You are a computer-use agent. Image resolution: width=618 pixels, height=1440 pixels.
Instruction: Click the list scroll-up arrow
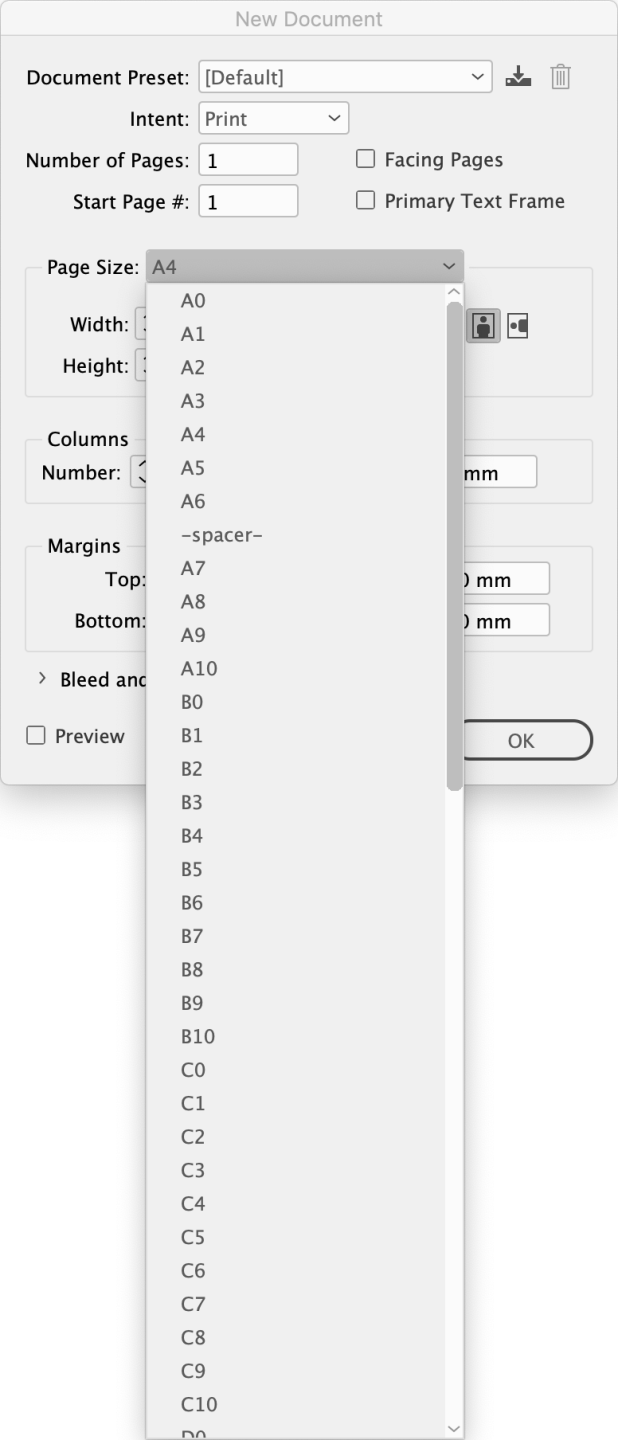[x=455, y=291]
